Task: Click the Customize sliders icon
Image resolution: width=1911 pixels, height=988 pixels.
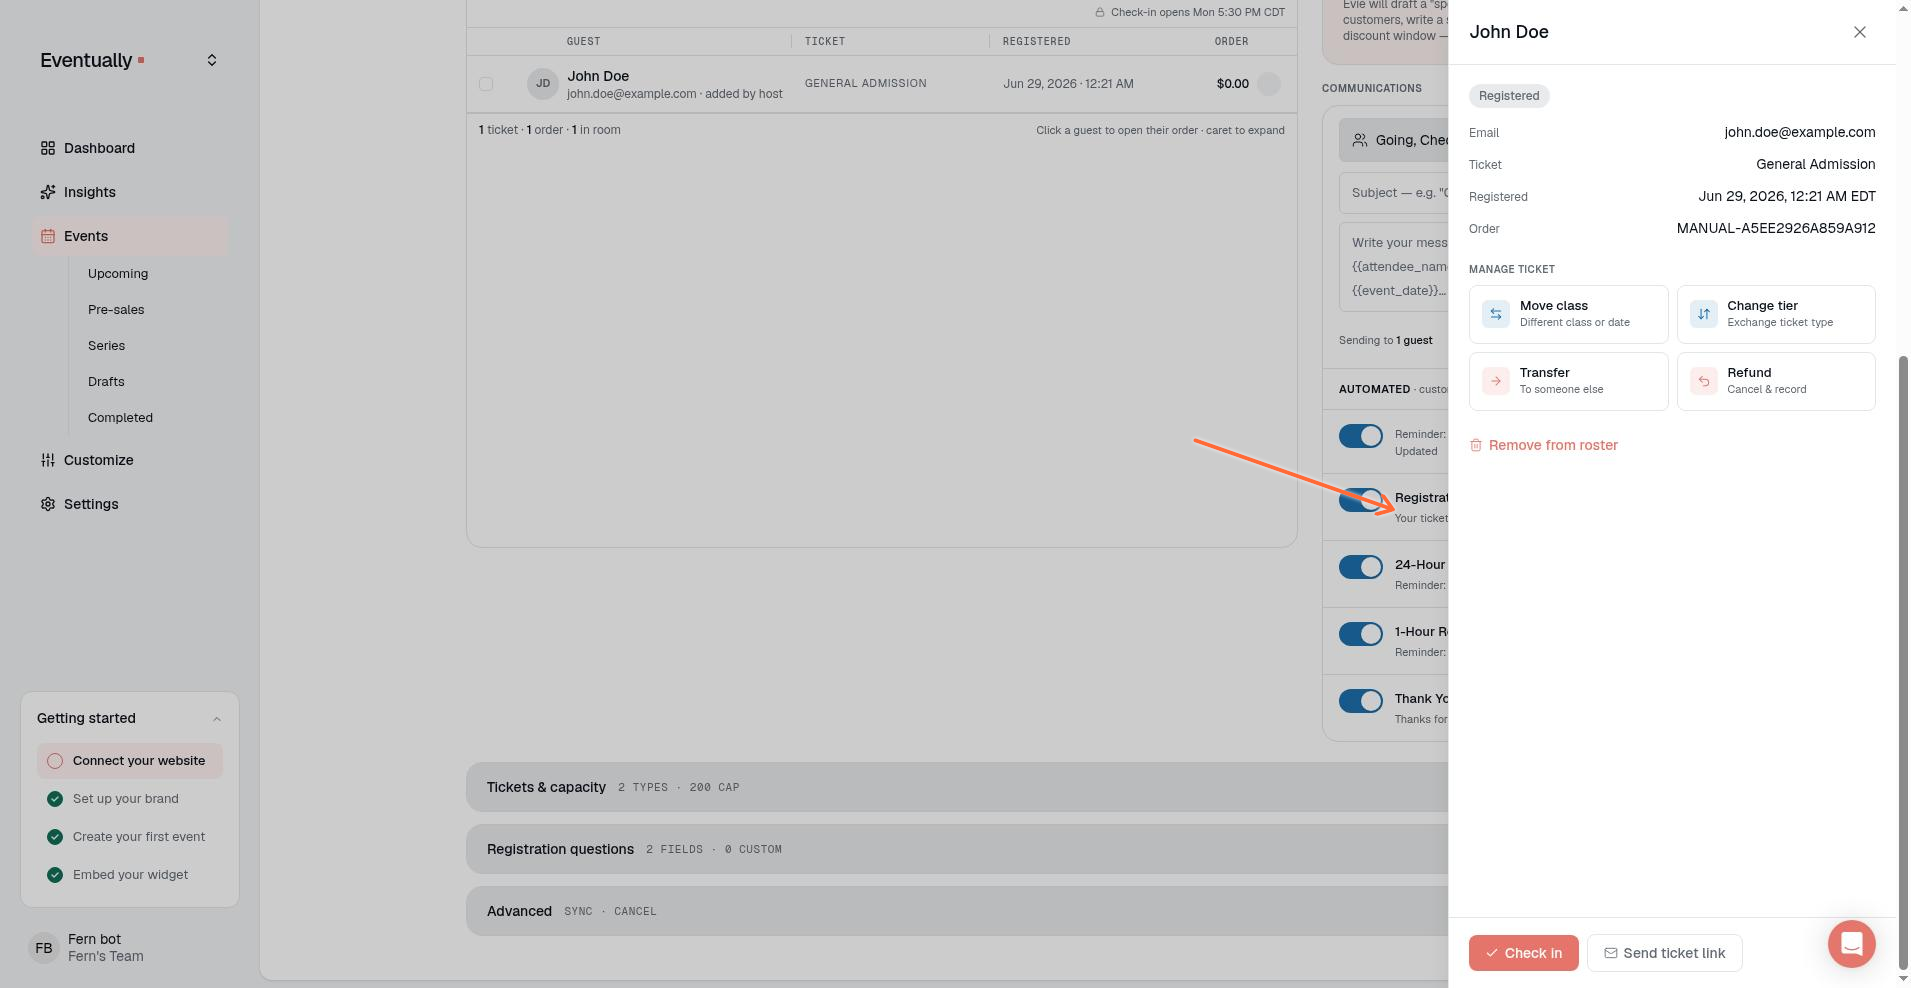Action: [48, 460]
